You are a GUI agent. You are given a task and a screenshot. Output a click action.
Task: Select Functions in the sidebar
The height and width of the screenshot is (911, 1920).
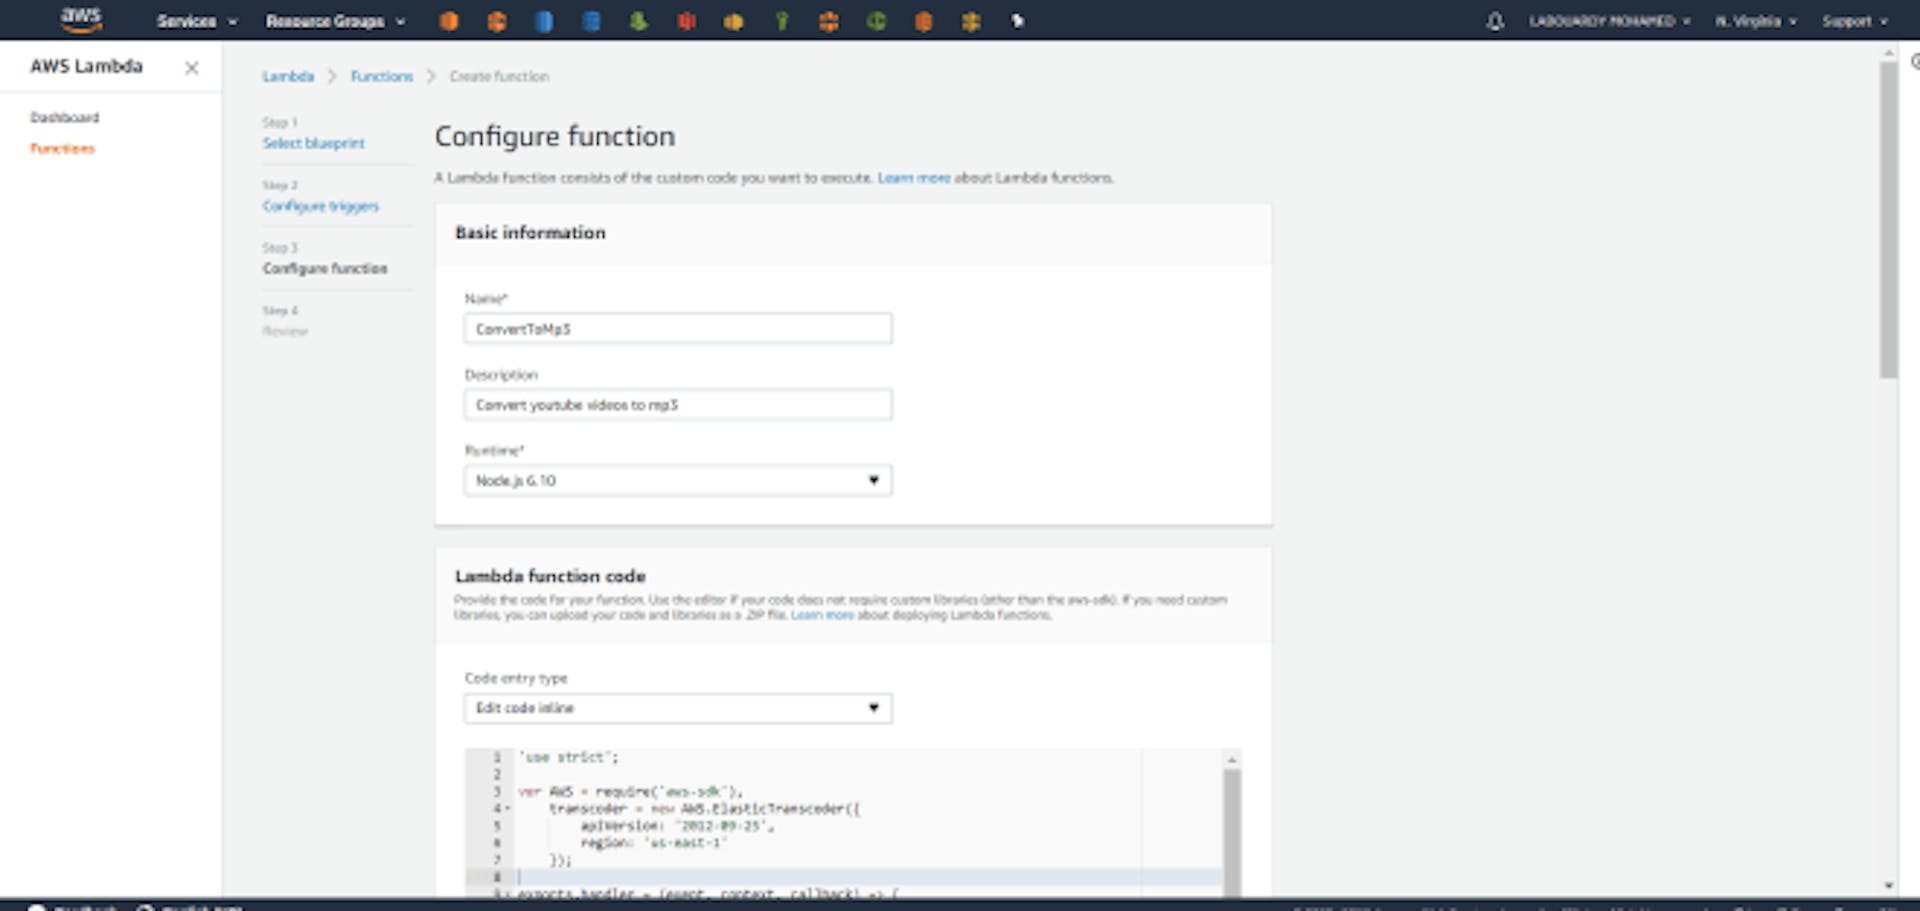point(62,148)
